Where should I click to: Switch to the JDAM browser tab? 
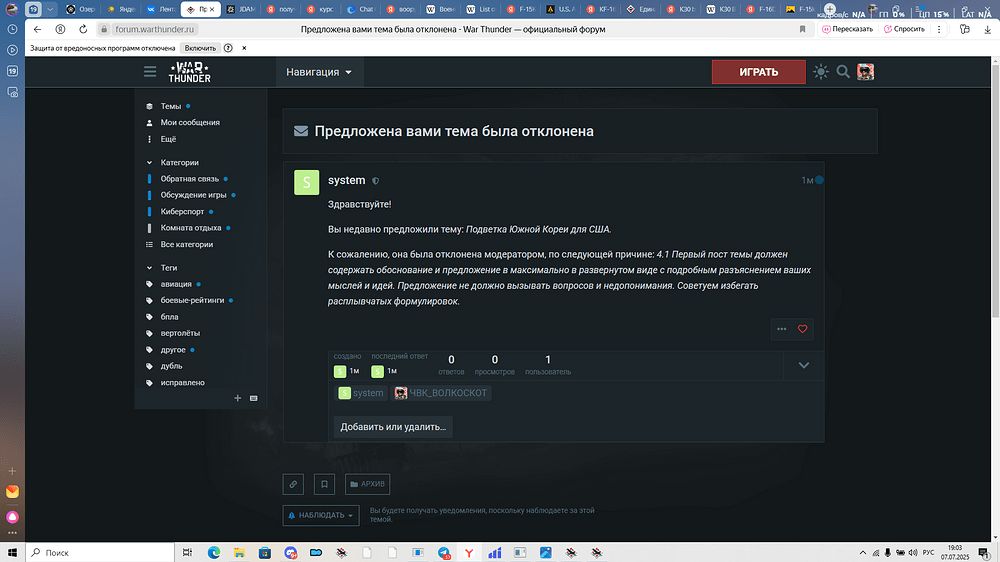240,9
